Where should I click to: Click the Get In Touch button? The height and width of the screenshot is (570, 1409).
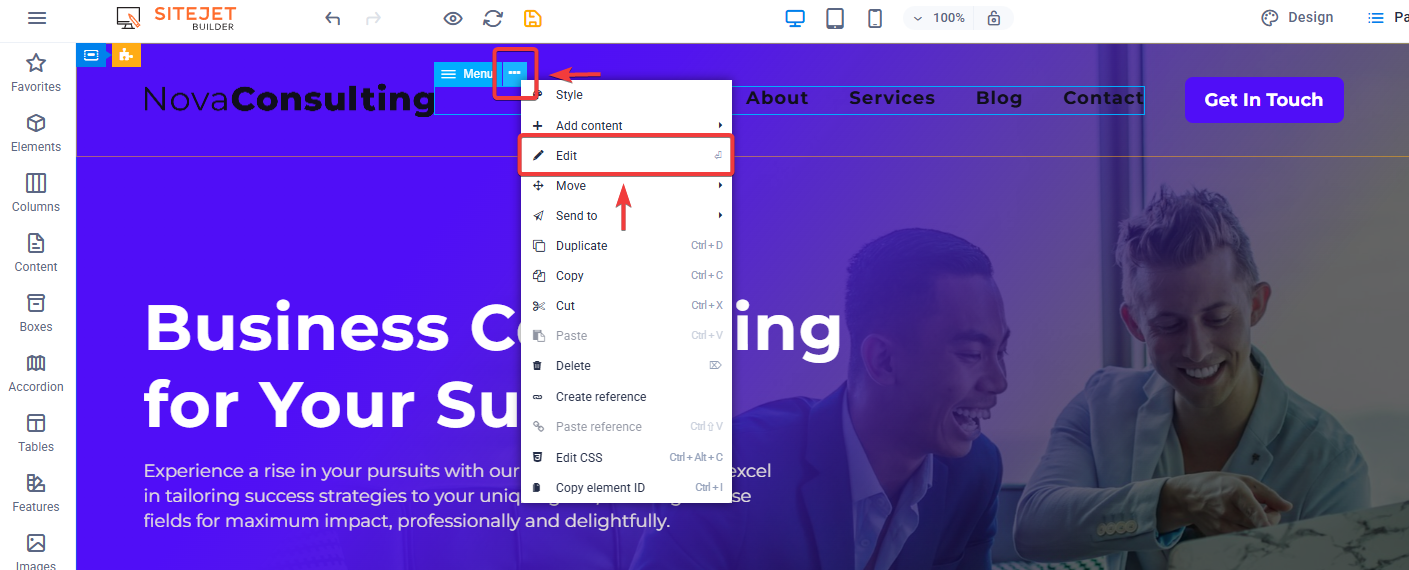point(1264,100)
